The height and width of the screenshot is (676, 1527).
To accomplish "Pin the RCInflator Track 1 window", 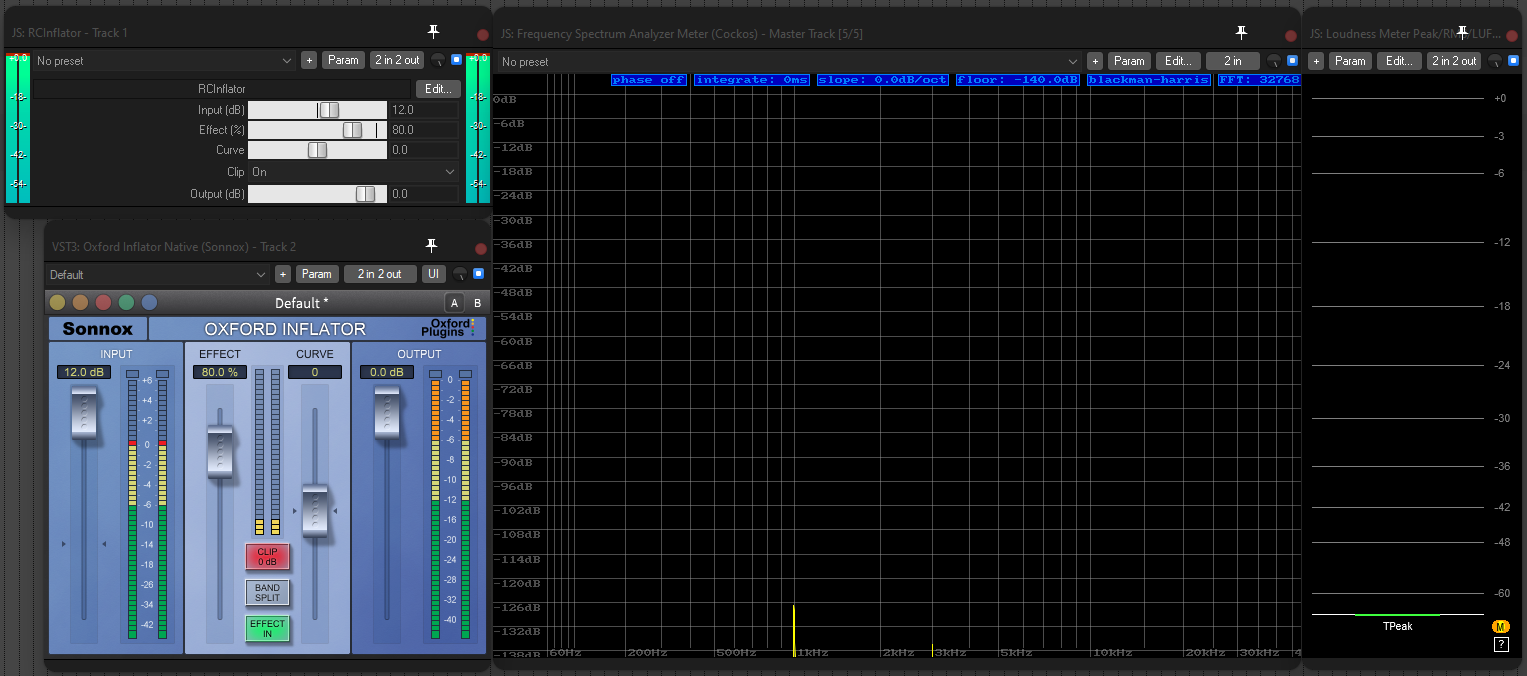I will coord(433,32).
